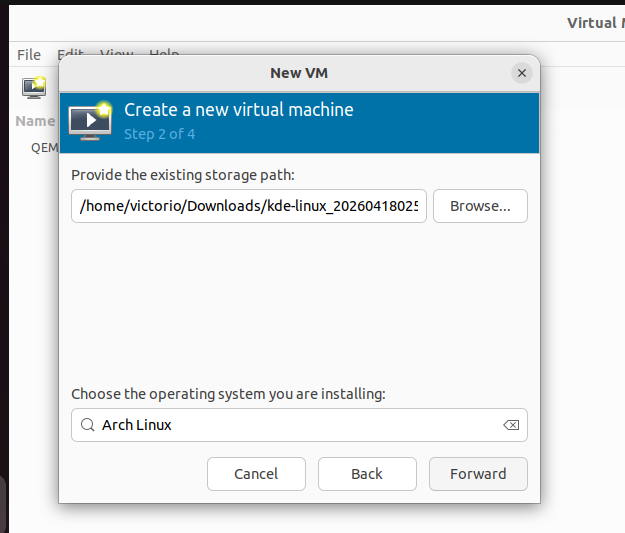Click 'Choose the operating system you are installing:' label

pyautogui.click(x=228, y=394)
